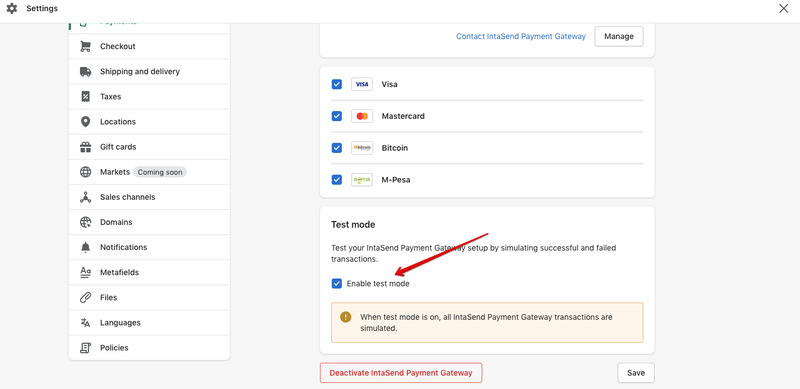Click the Gift cards present icon

click(x=86, y=147)
